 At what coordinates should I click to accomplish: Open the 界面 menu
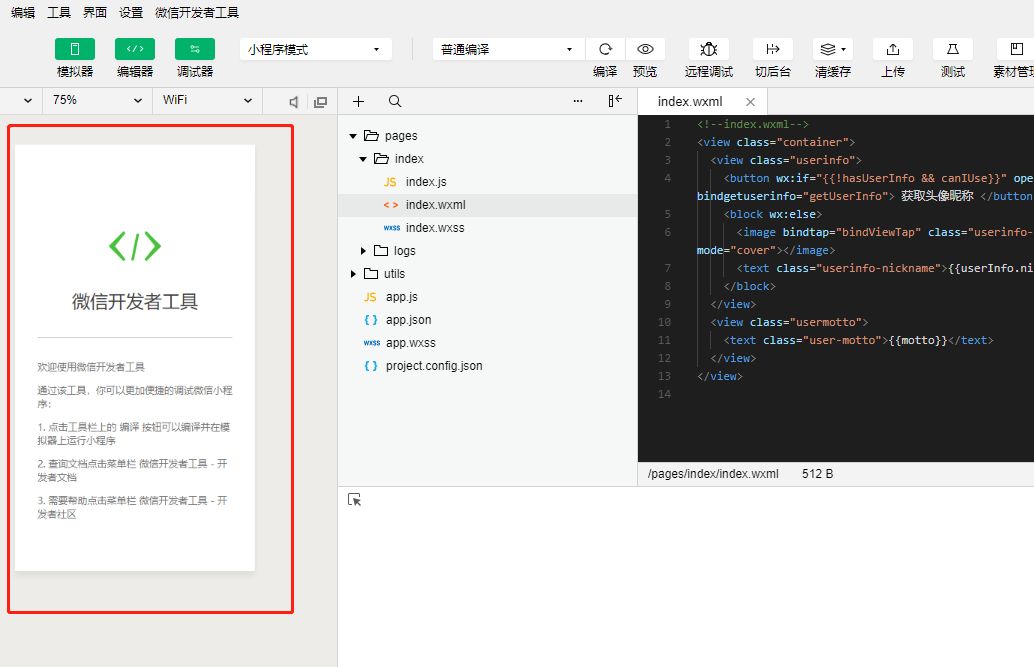pos(95,13)
